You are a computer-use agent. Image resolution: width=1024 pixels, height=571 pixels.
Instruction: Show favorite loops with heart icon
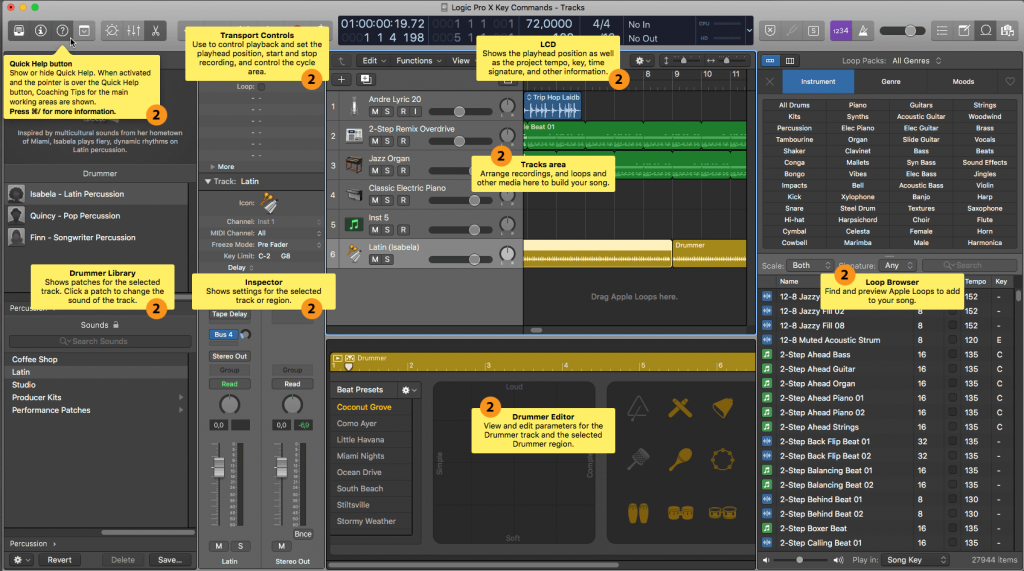[1010, 82]
